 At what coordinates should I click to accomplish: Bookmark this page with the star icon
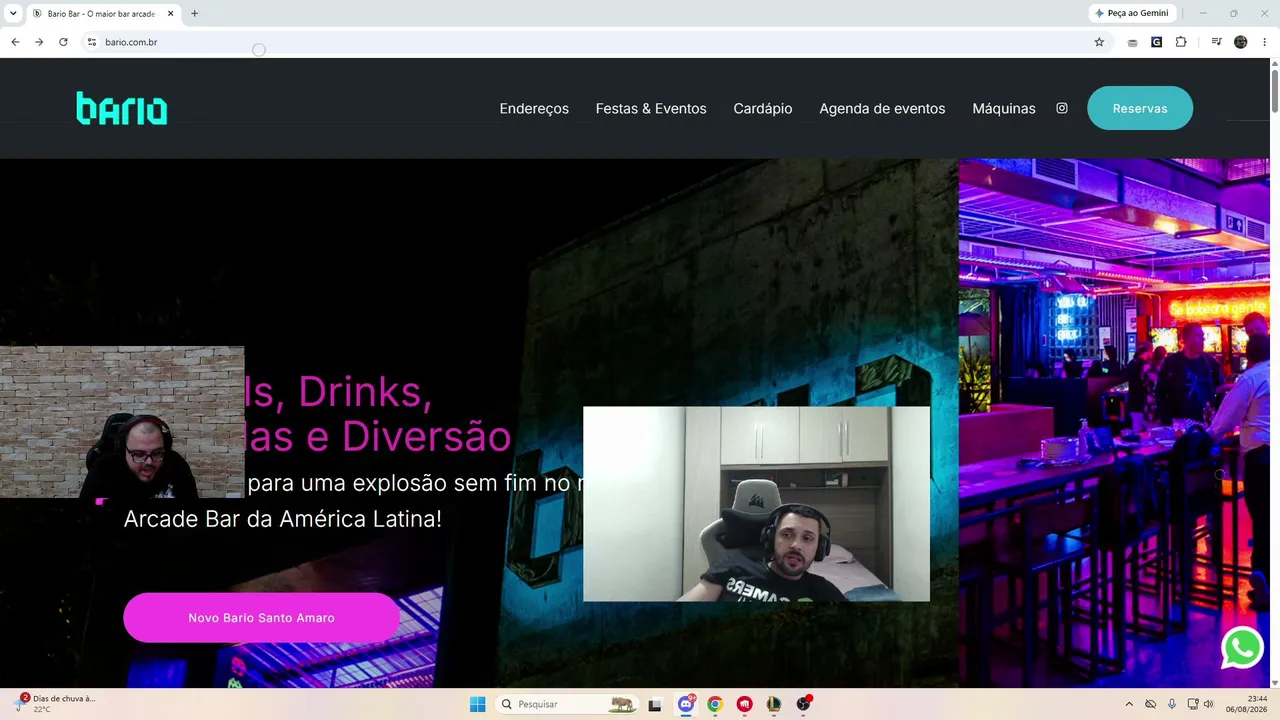click(x=1099, y=42)
